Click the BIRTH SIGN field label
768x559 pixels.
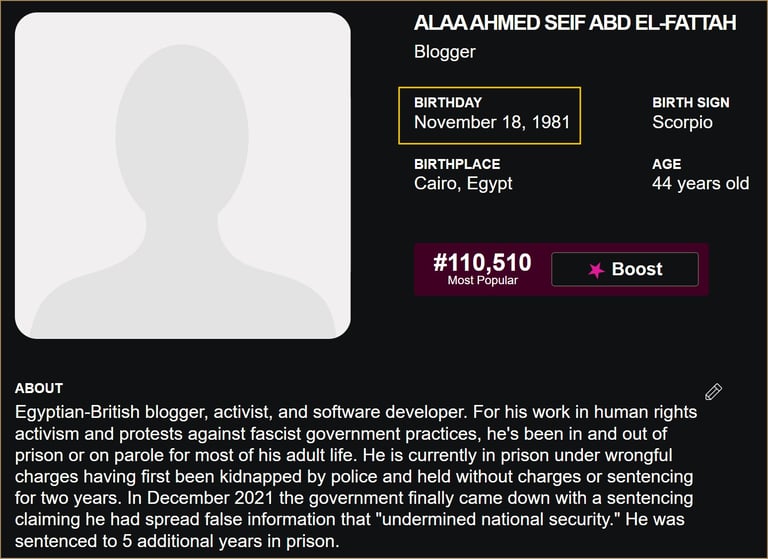690,102
